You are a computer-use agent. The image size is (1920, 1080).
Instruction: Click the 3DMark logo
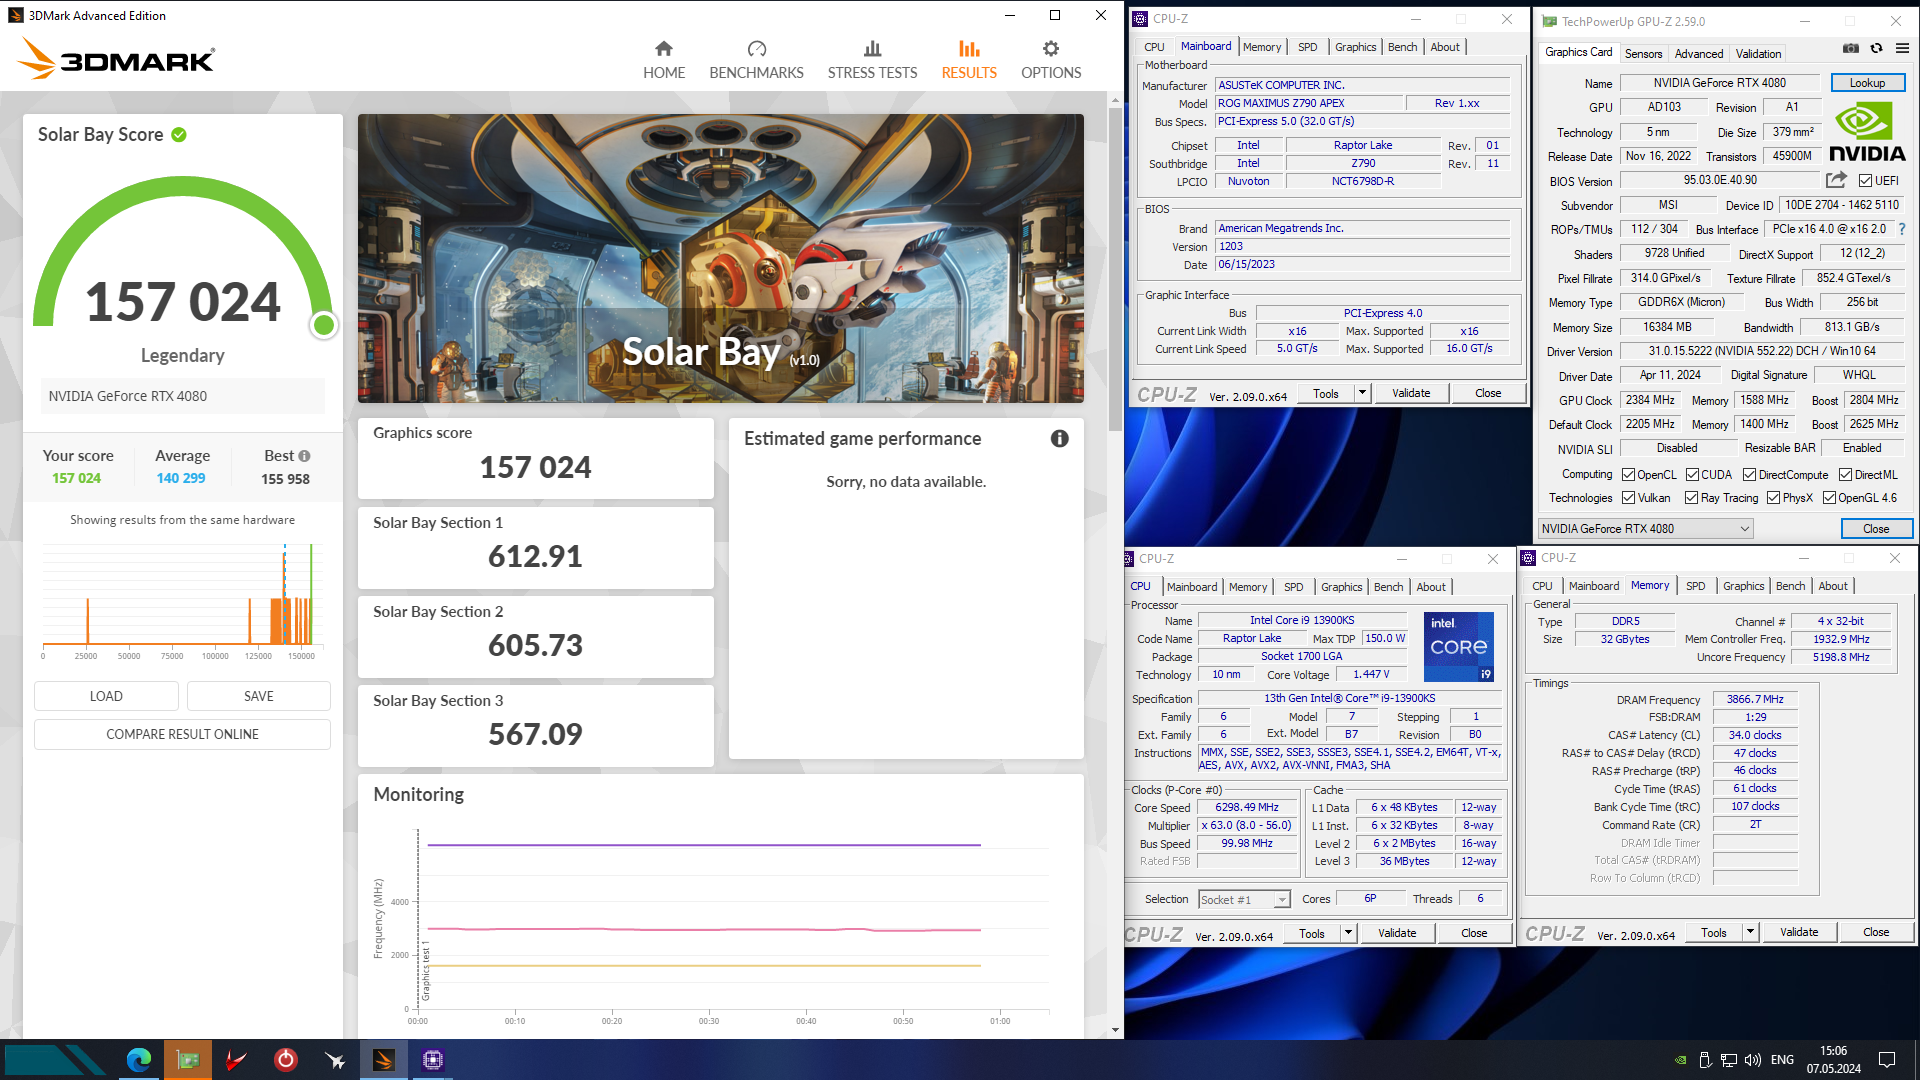(x=116, y=59)
